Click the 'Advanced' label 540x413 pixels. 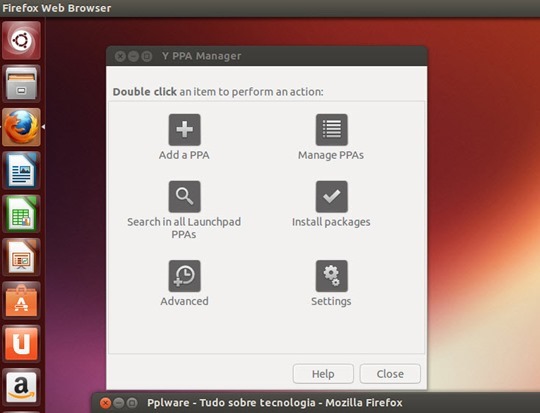[x=184, y=301]
